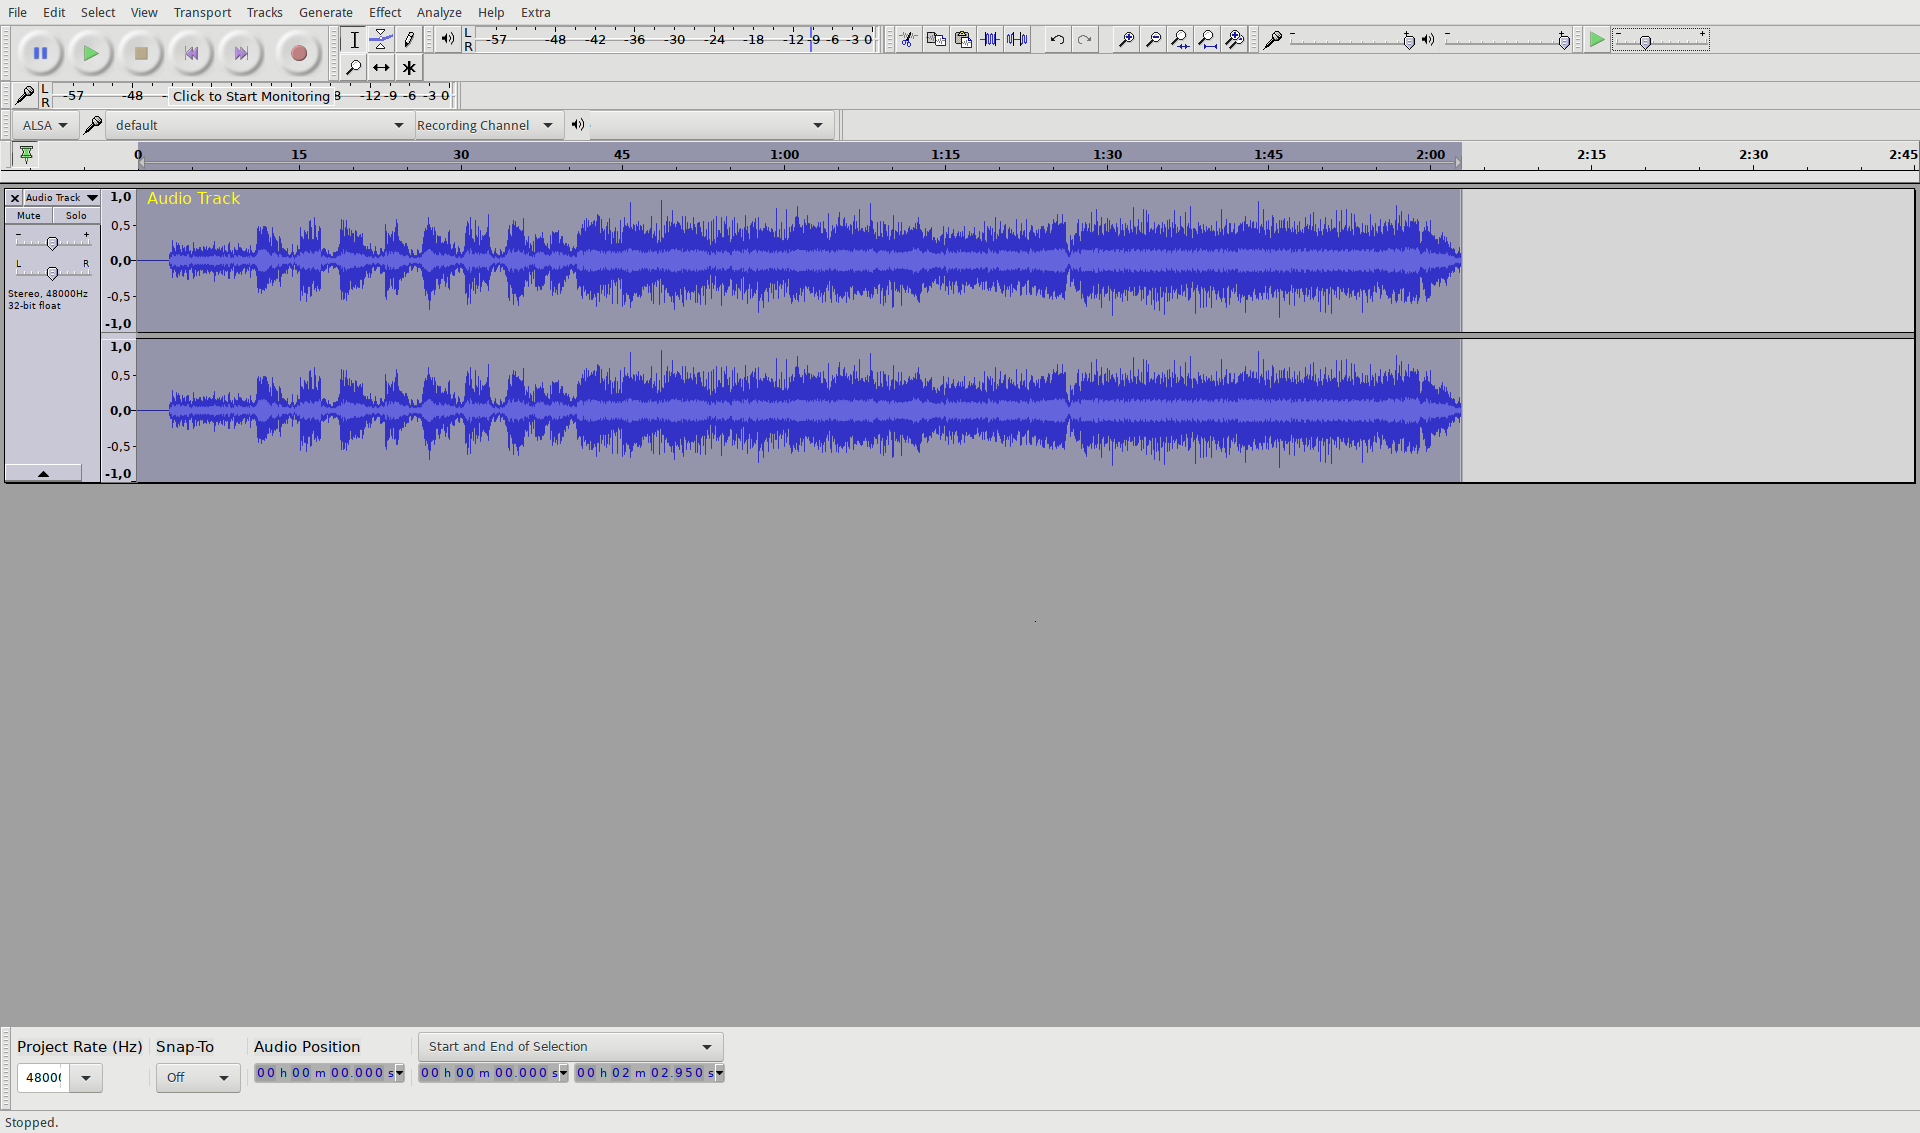Click the Redo arrow icon

tap(1084, 39)
